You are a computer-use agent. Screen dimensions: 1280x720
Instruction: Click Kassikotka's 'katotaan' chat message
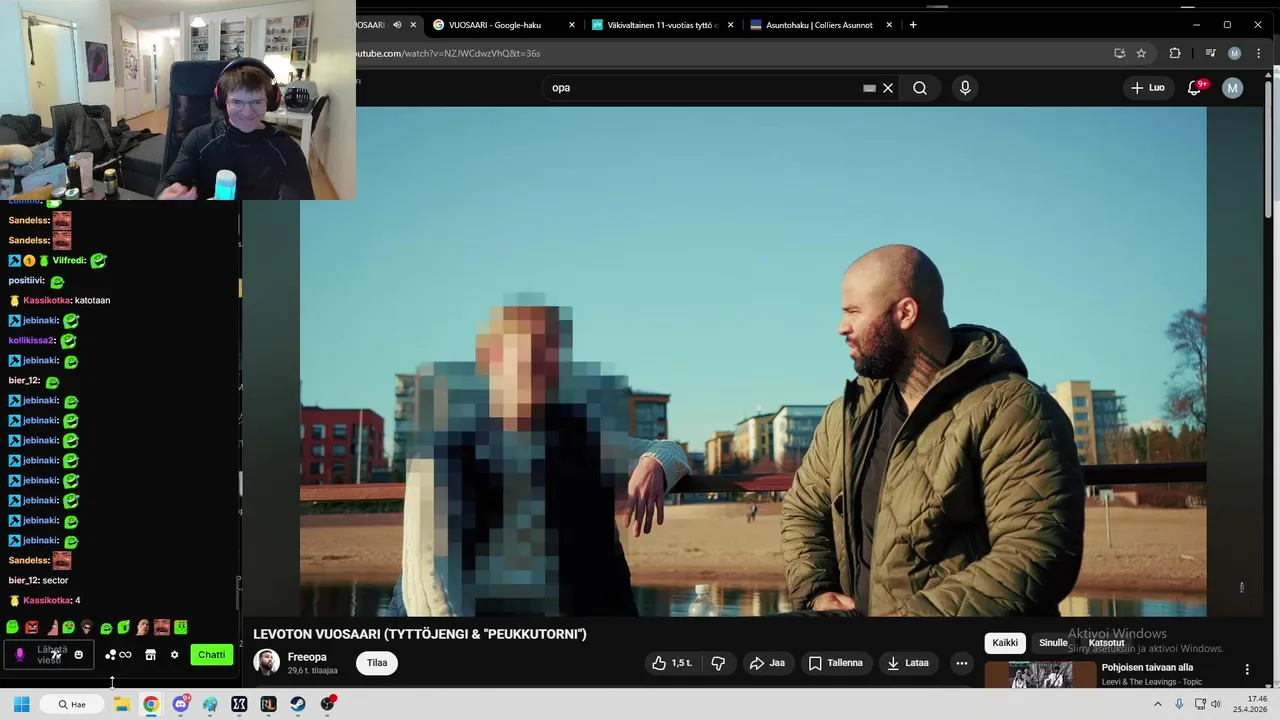click(x=92, y=300)
